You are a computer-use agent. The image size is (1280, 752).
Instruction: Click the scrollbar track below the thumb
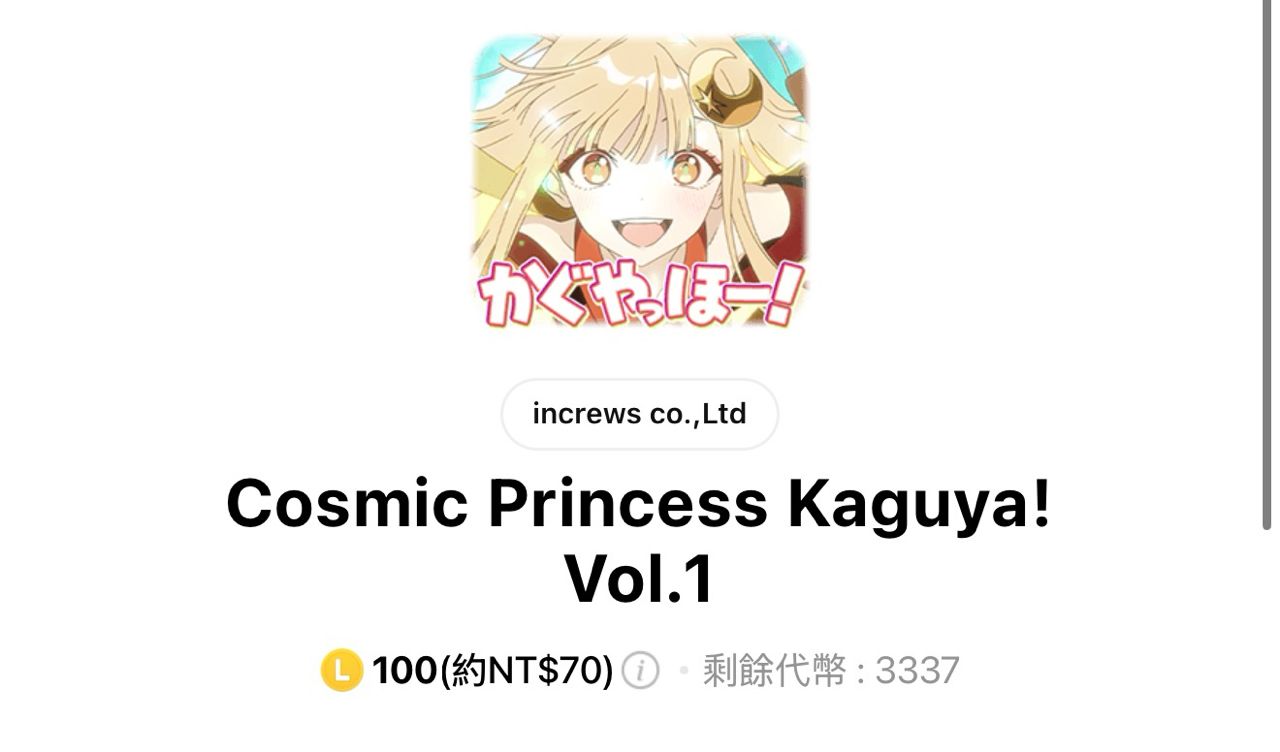(1266, 640)
